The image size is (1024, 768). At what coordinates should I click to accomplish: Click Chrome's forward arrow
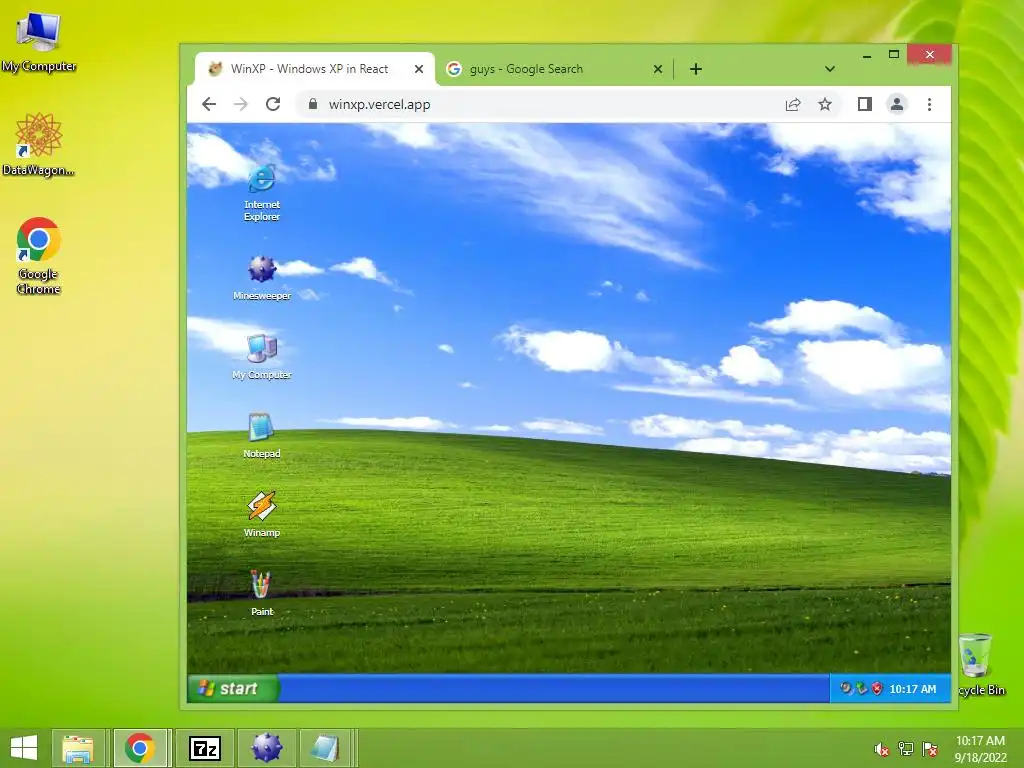point(241,104)
